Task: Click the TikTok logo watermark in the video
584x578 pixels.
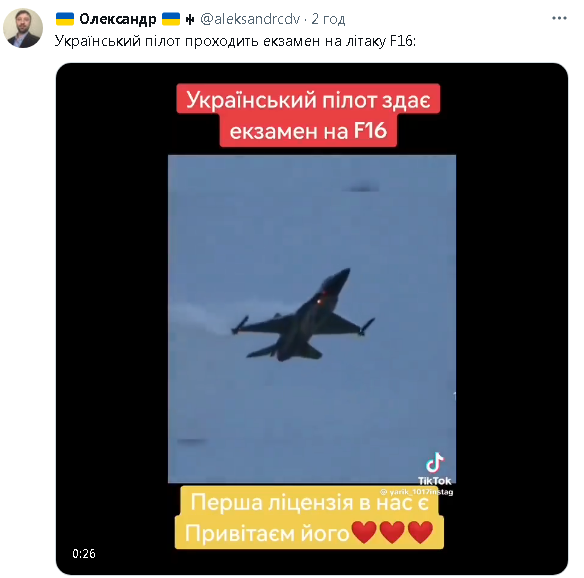Action: [435, 469]
